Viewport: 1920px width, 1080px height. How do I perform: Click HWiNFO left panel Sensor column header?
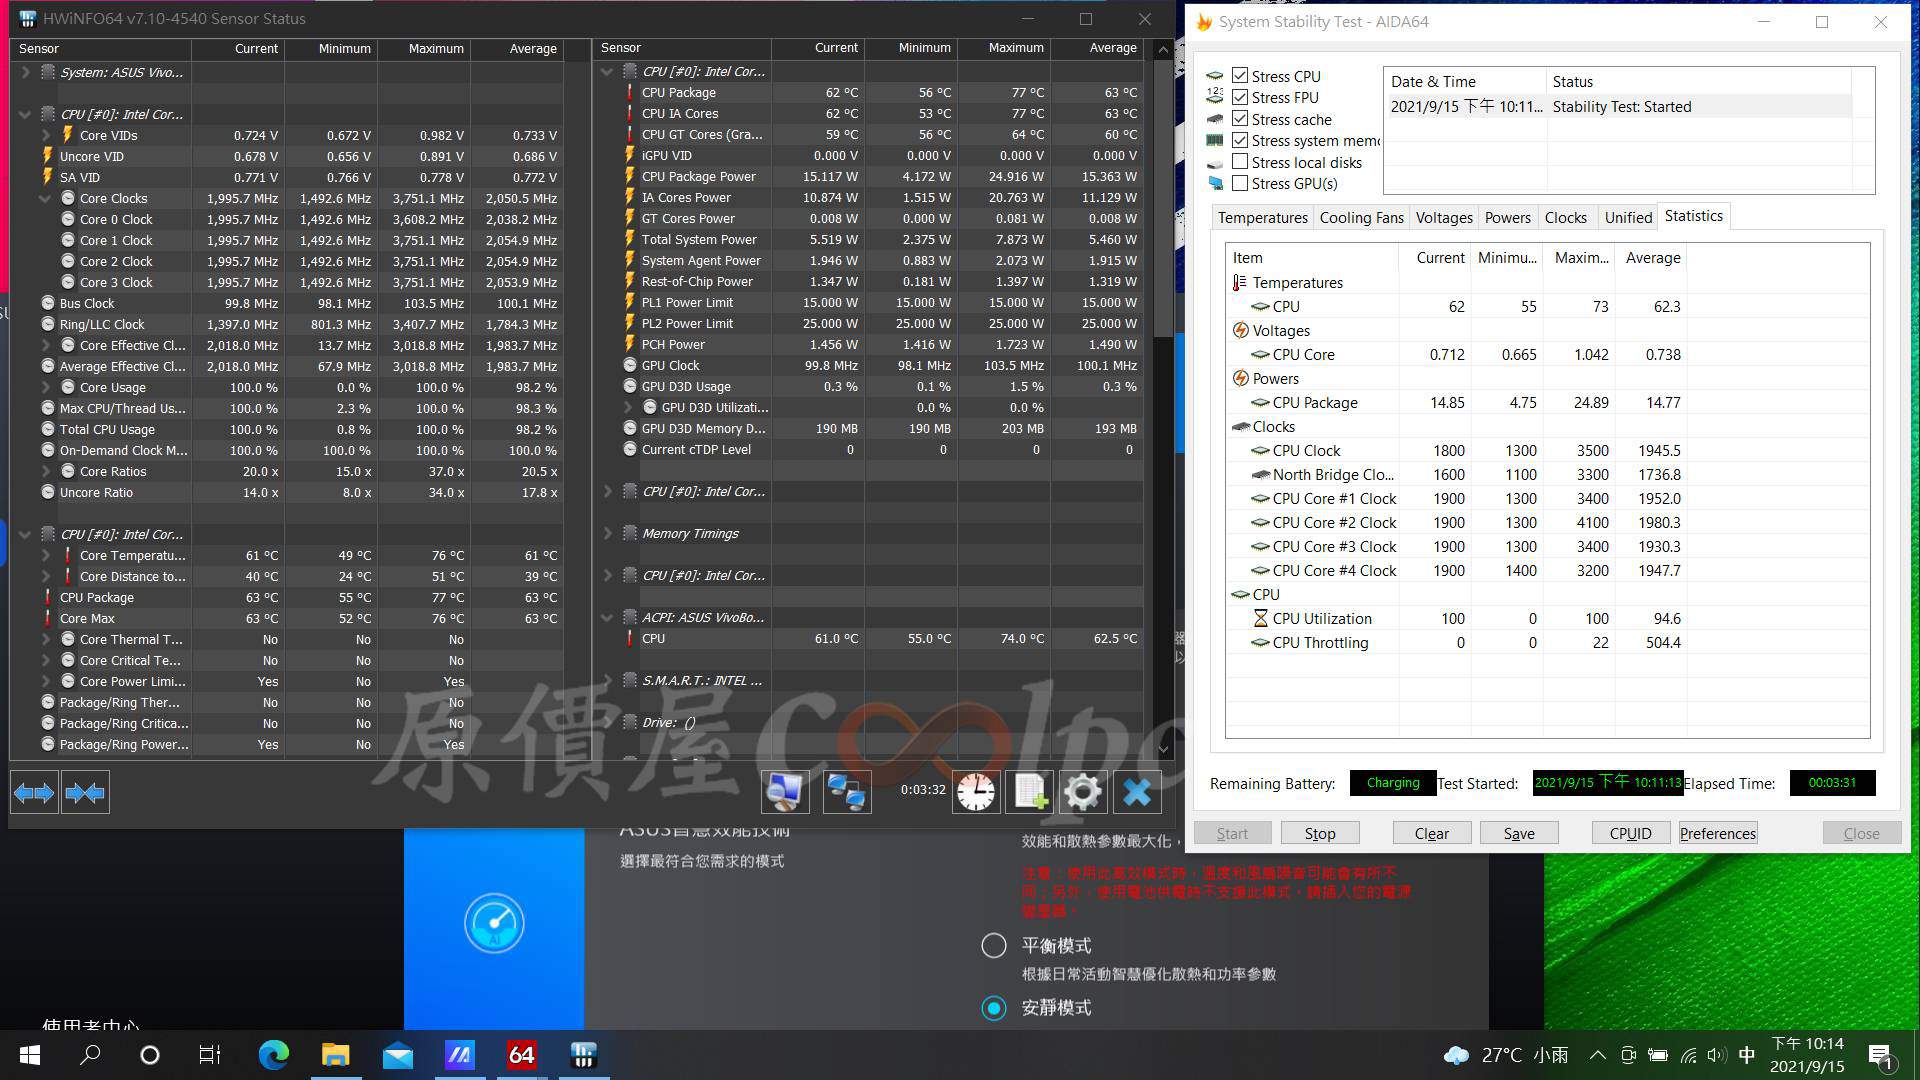[x=100, y=48]
